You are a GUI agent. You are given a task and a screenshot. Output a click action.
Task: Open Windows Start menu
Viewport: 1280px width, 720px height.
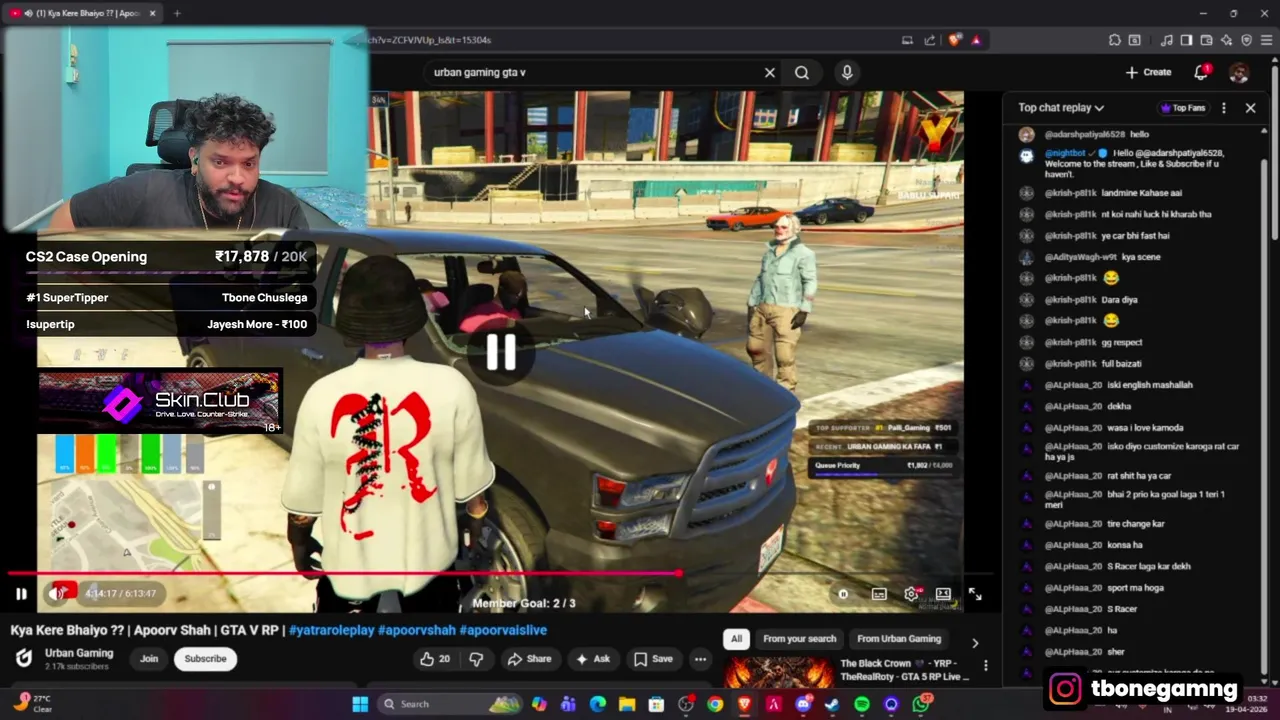[360, 704]
